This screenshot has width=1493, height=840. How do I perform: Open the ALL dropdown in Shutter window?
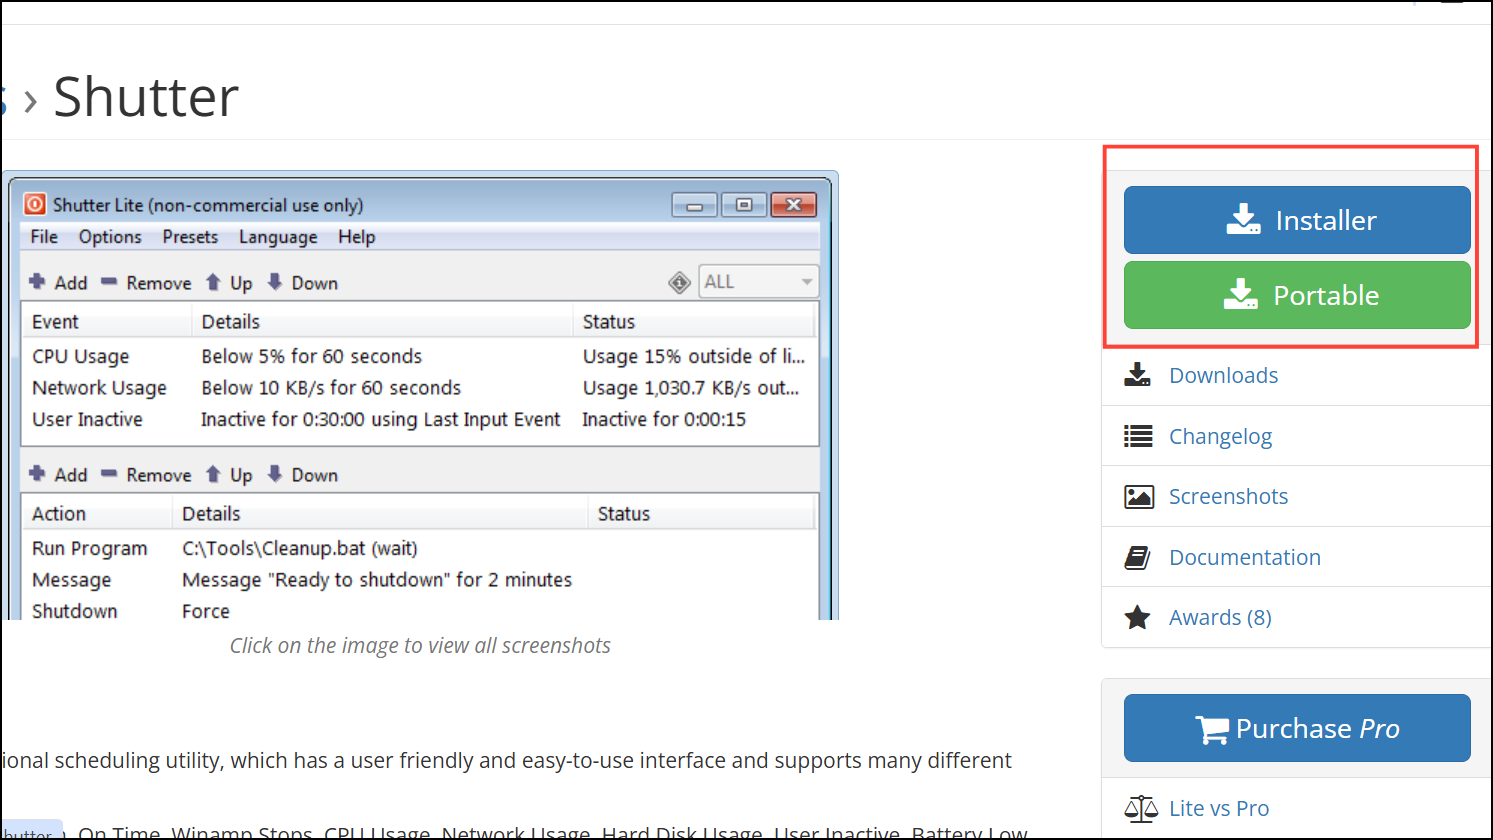tap(758, 282)
